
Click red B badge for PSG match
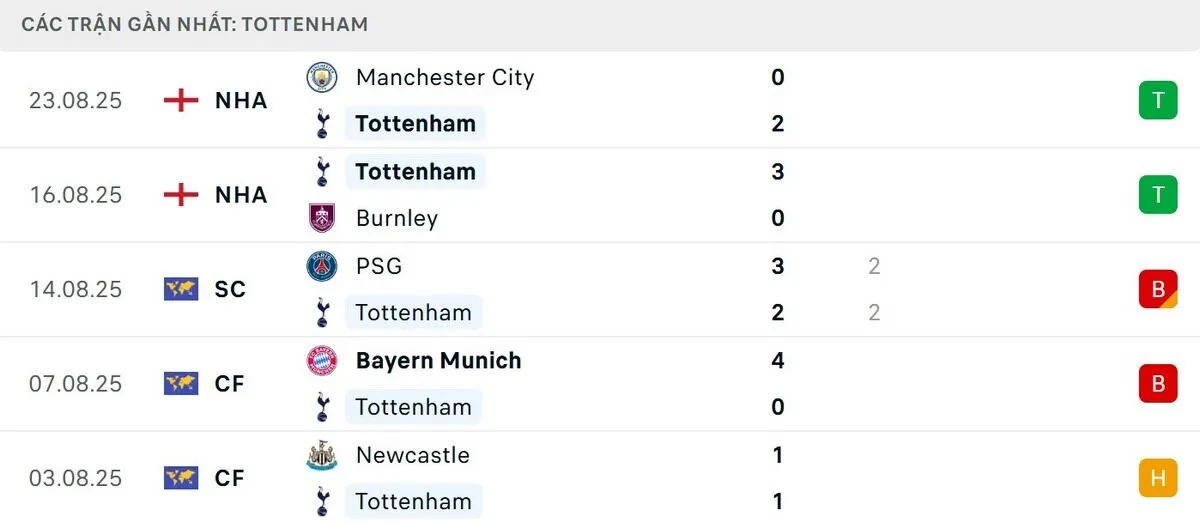[x=1157, y=289]
